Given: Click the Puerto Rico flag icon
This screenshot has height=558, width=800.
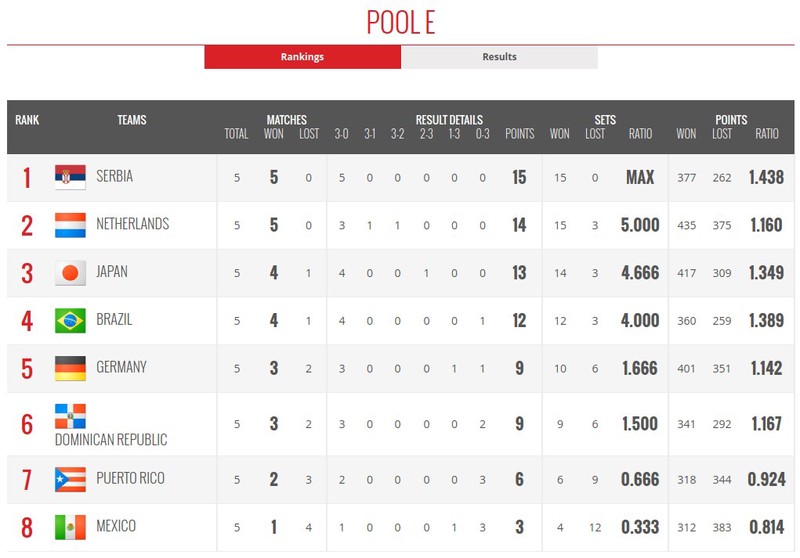Looking at the screenshot, I should (70, 479).
